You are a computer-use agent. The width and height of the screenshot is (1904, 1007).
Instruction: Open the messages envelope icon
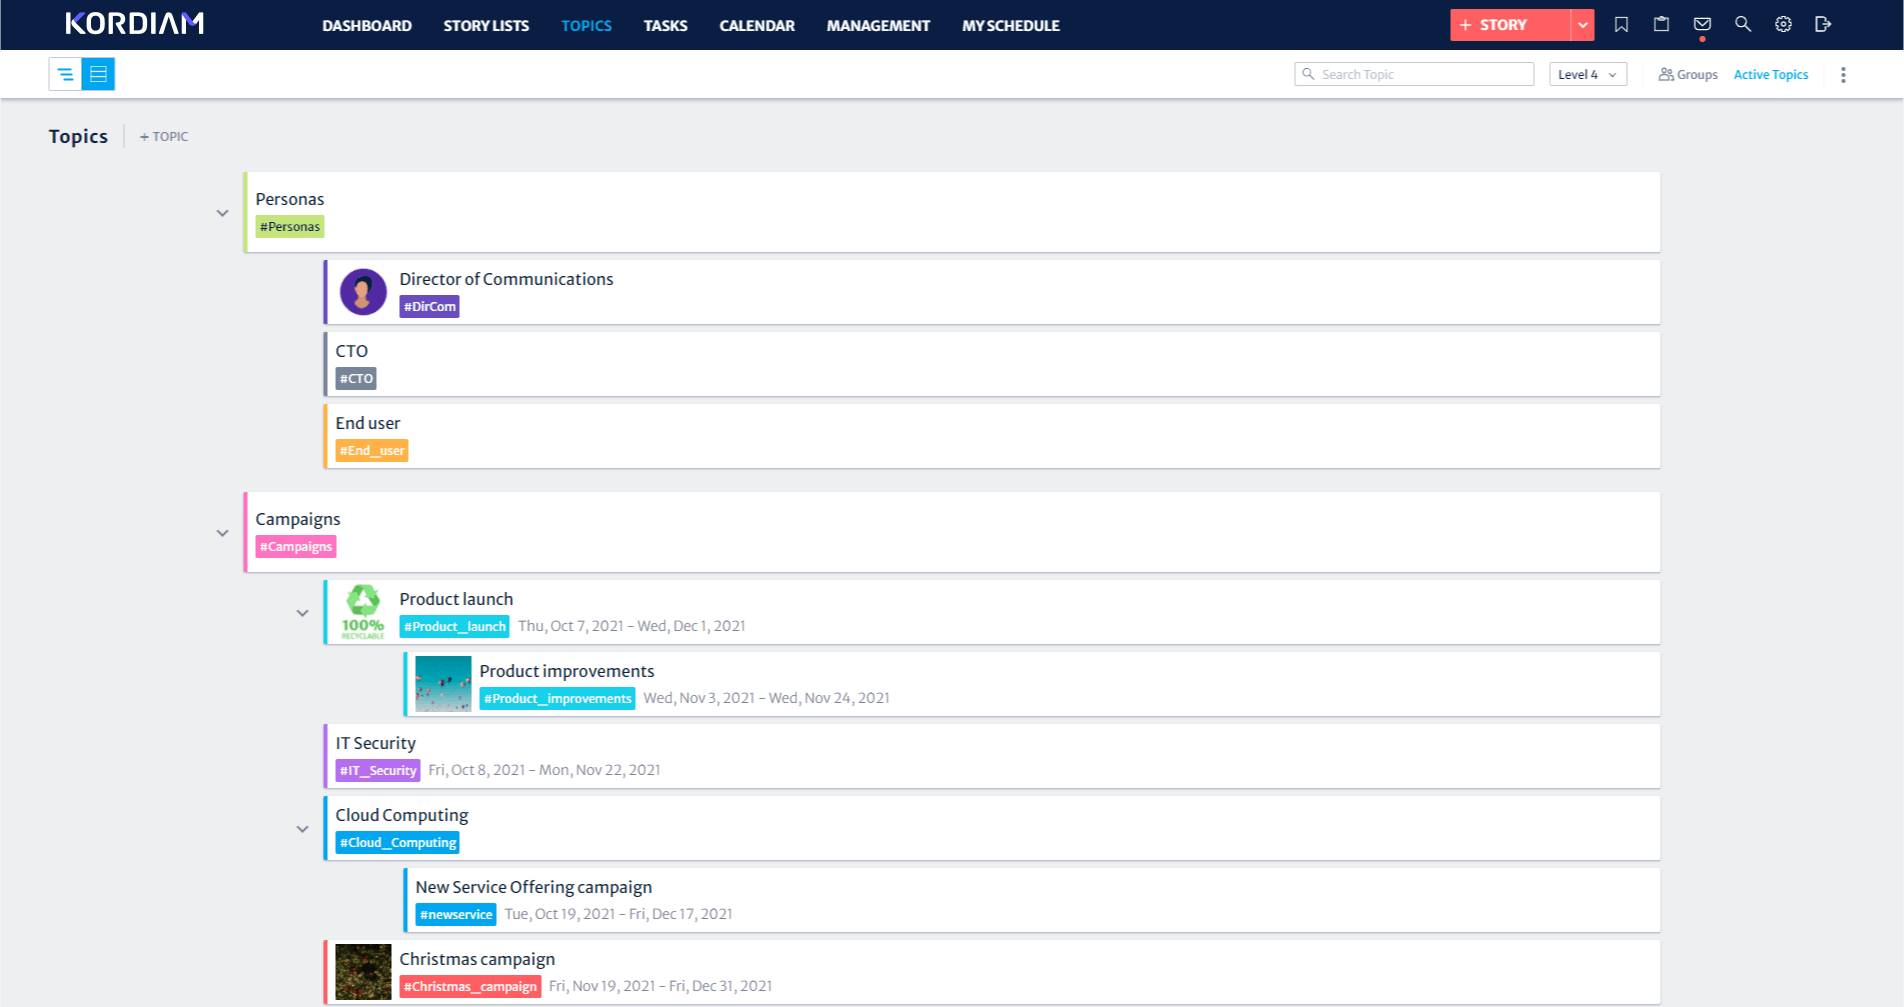click(1702, 25)
